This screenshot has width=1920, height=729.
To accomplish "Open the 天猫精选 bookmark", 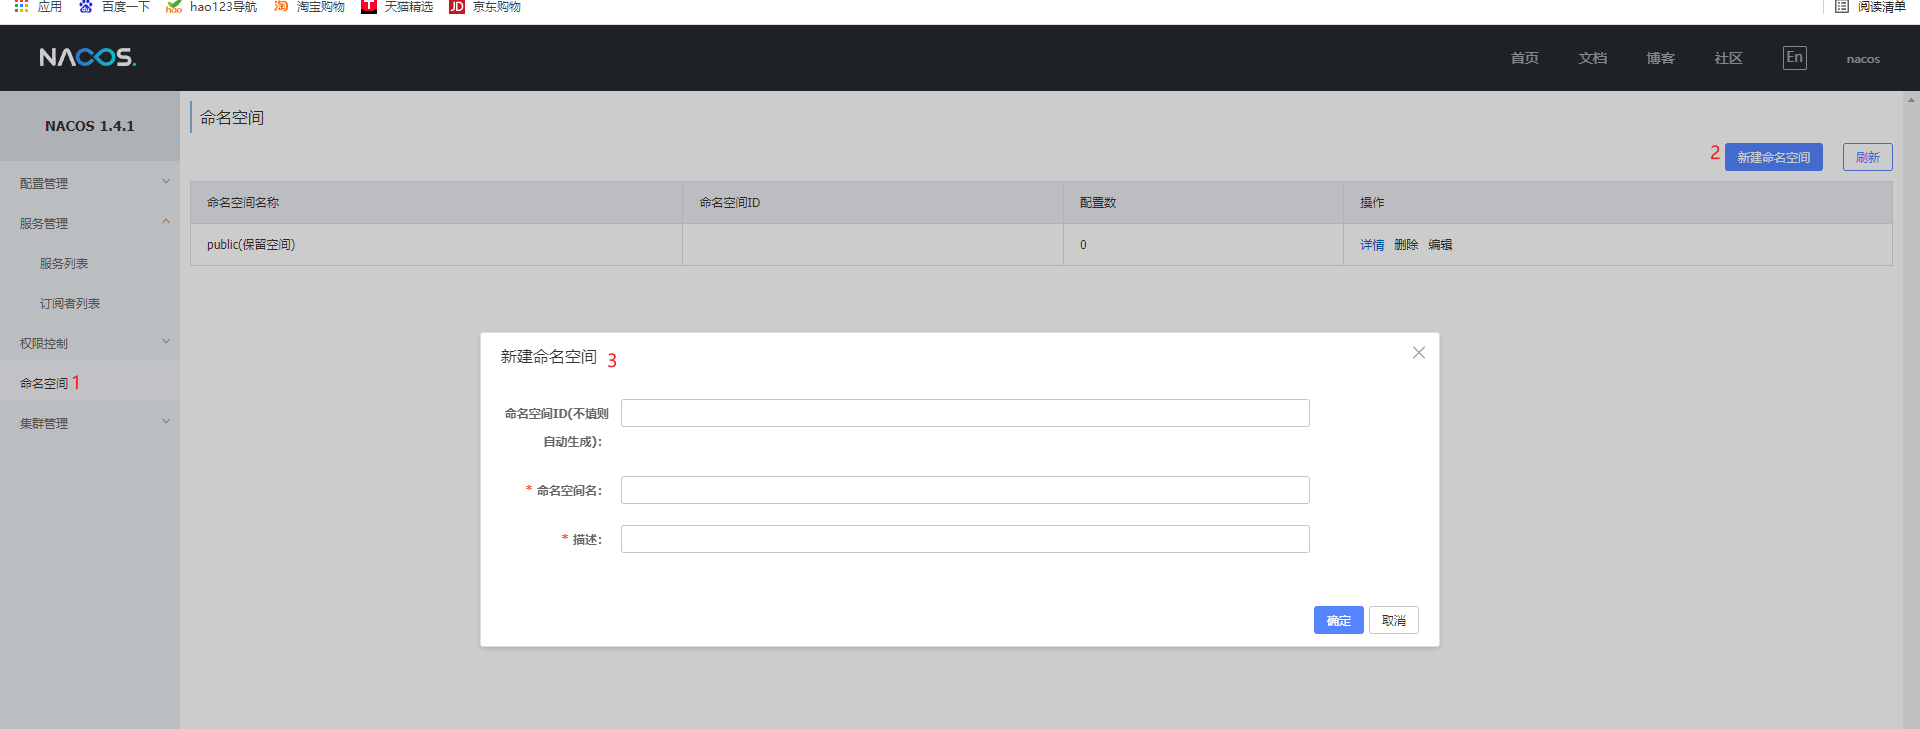I will pos(397,6).
